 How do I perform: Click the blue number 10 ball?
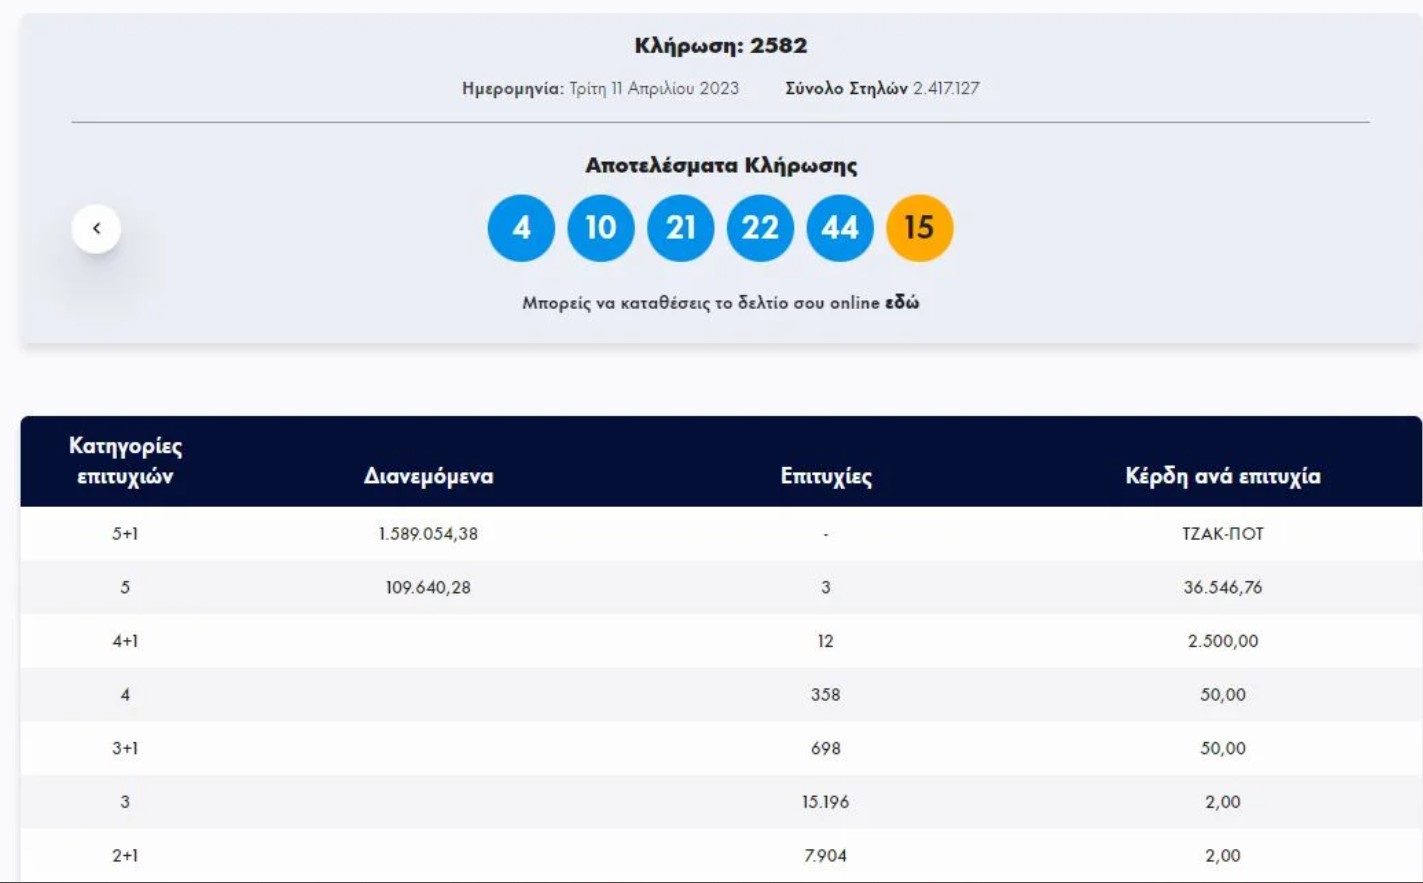coord(600,228)
